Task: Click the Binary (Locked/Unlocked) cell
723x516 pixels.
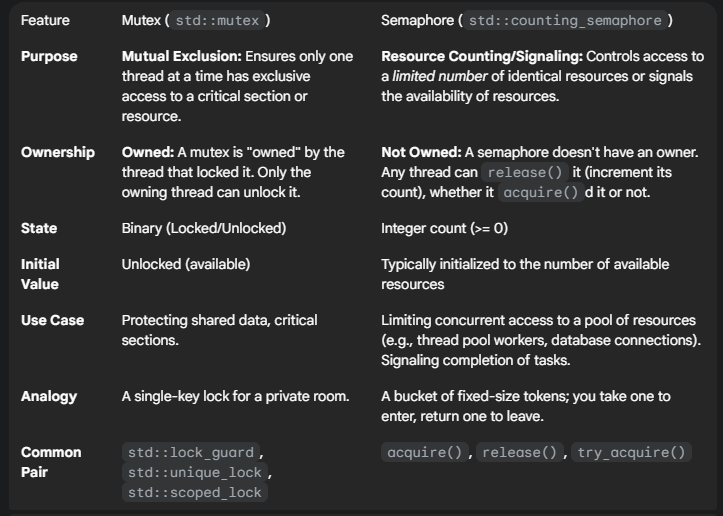Action: click(204, 228)
